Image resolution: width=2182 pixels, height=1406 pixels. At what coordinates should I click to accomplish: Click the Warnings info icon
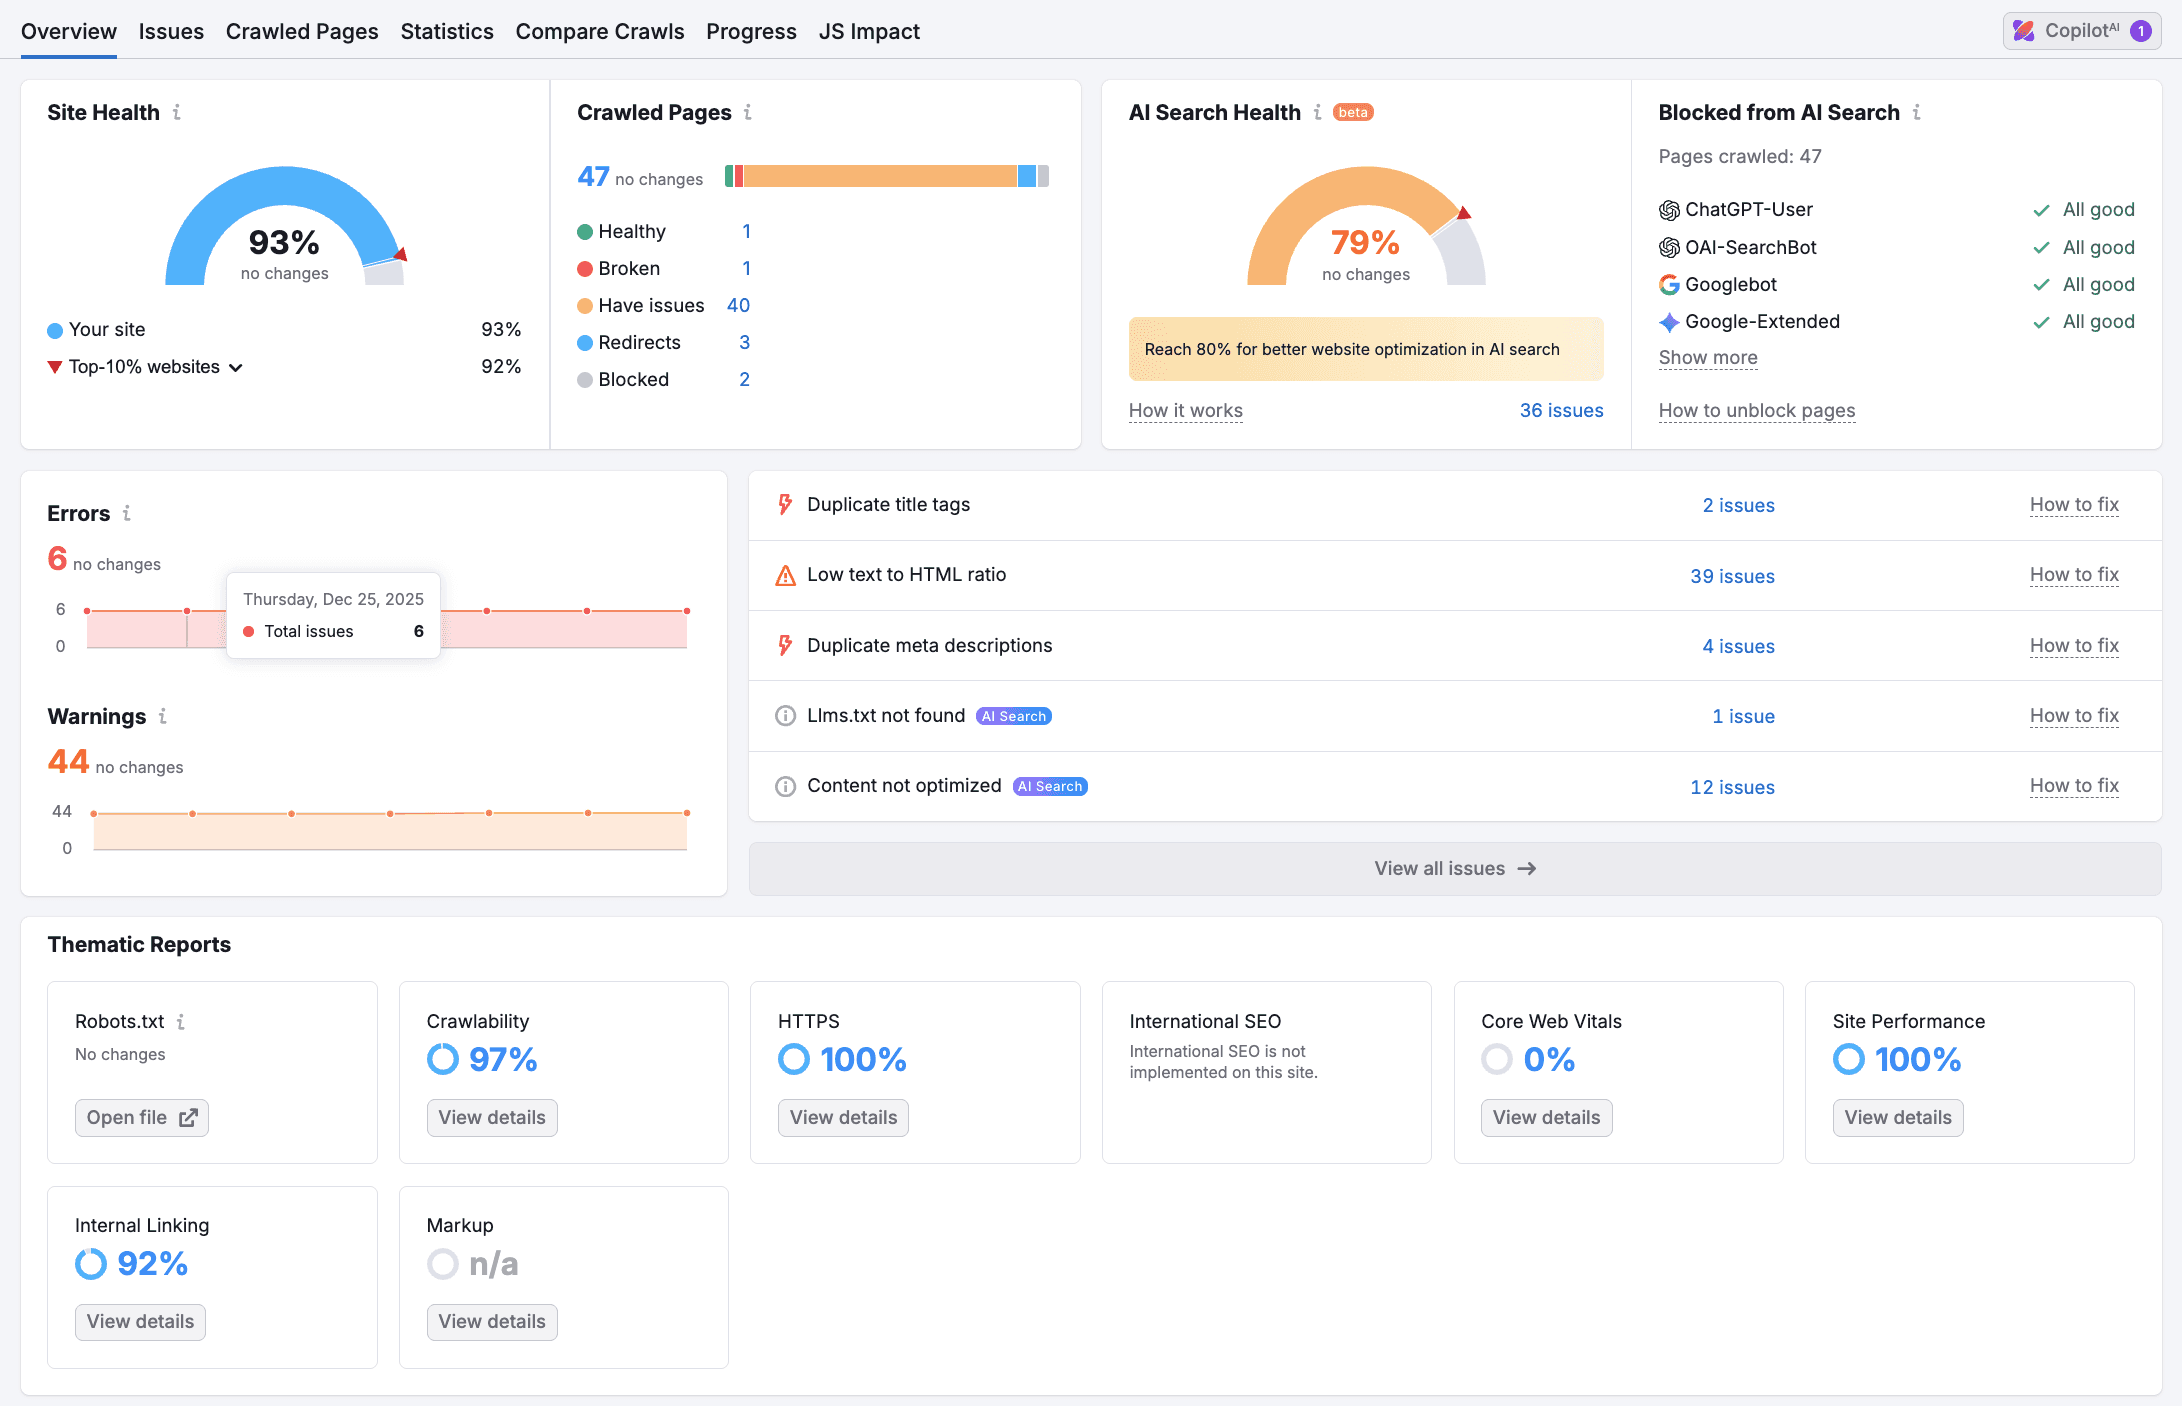pos(163,716)
